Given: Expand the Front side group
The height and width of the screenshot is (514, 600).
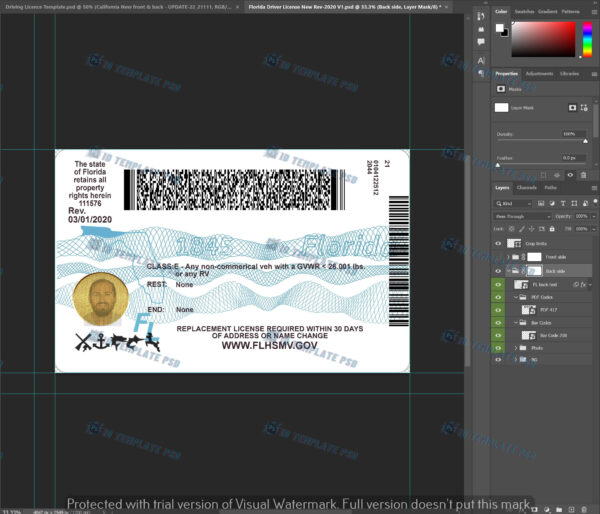Looking at the screenshot, I should 508,257.
